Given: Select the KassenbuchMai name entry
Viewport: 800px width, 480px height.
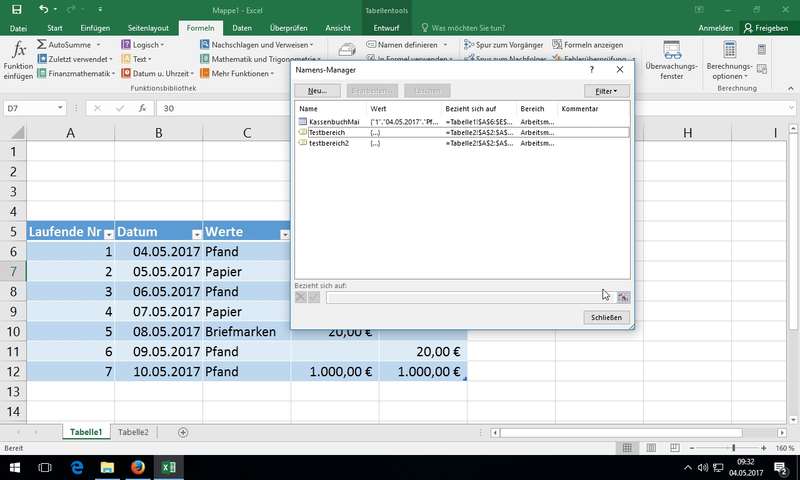Looking at the screenshot, I should pos(333,121).
